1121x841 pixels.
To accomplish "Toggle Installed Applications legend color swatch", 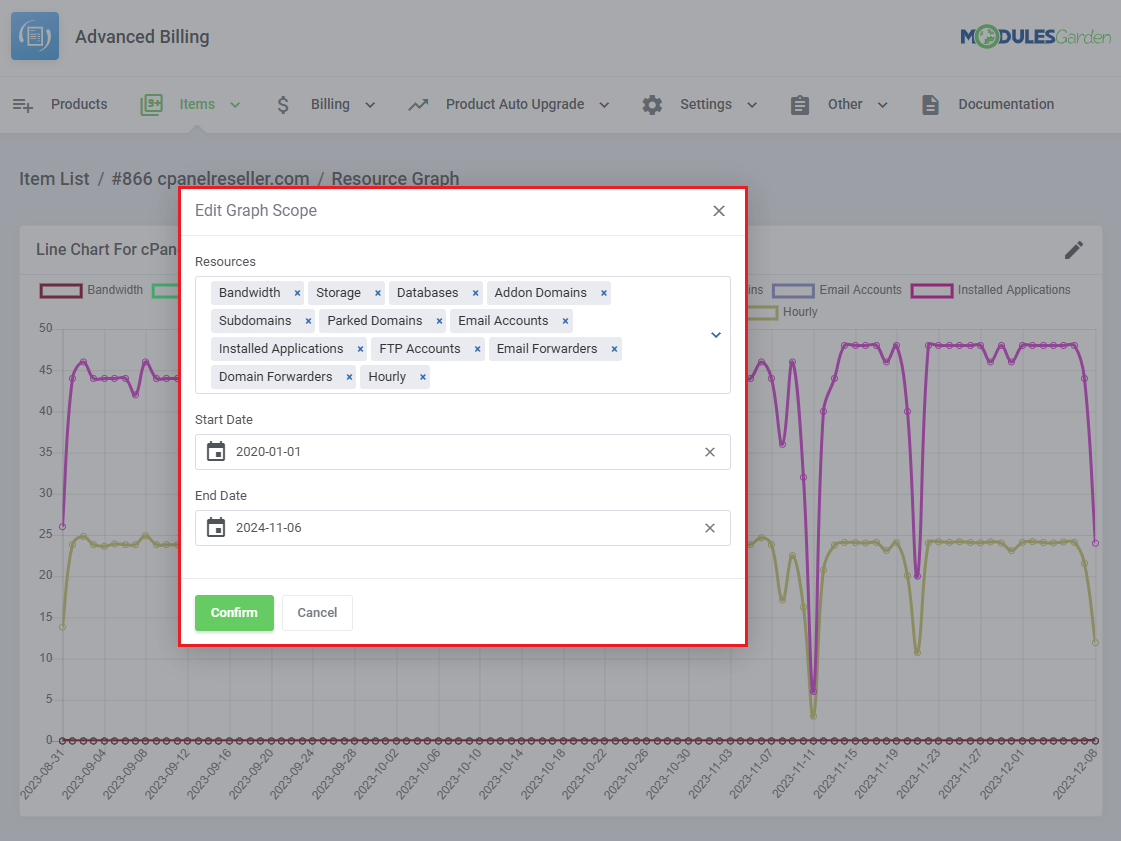I will 932,290.
